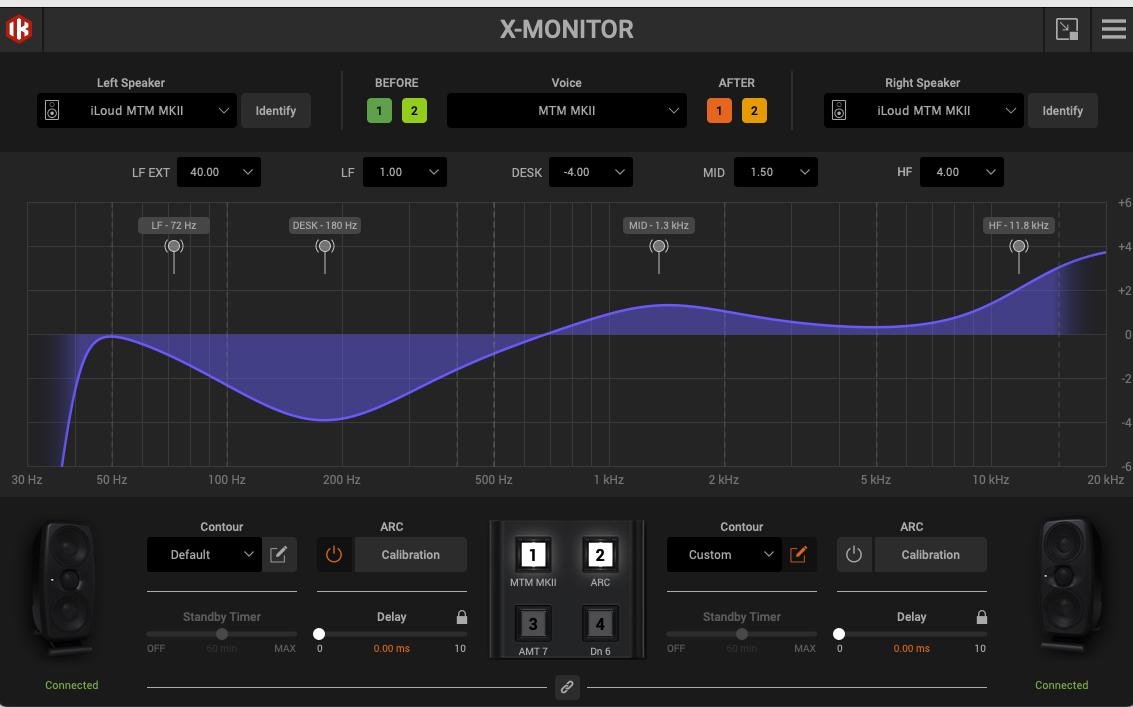Click the 5 kHz frequency axis label

(875, 479)
